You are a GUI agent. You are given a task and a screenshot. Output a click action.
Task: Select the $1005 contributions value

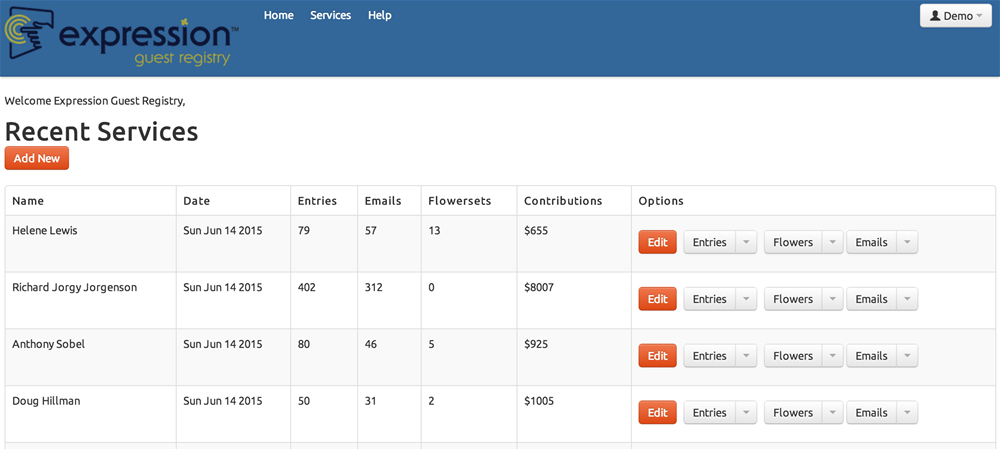point(539,401)
